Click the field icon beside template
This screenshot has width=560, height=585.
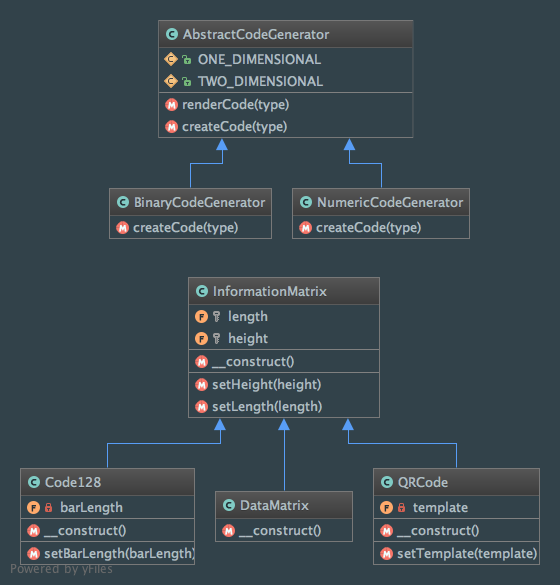(387, 508)
